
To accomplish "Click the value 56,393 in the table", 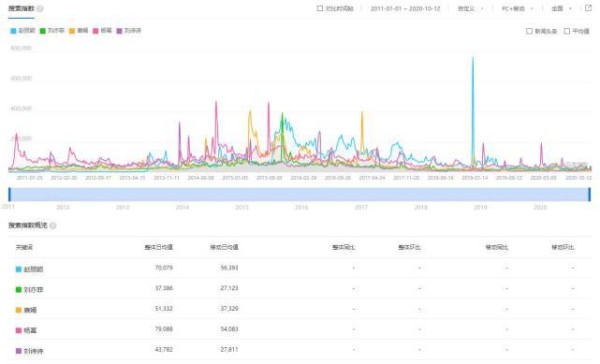I will click(229, 268).
